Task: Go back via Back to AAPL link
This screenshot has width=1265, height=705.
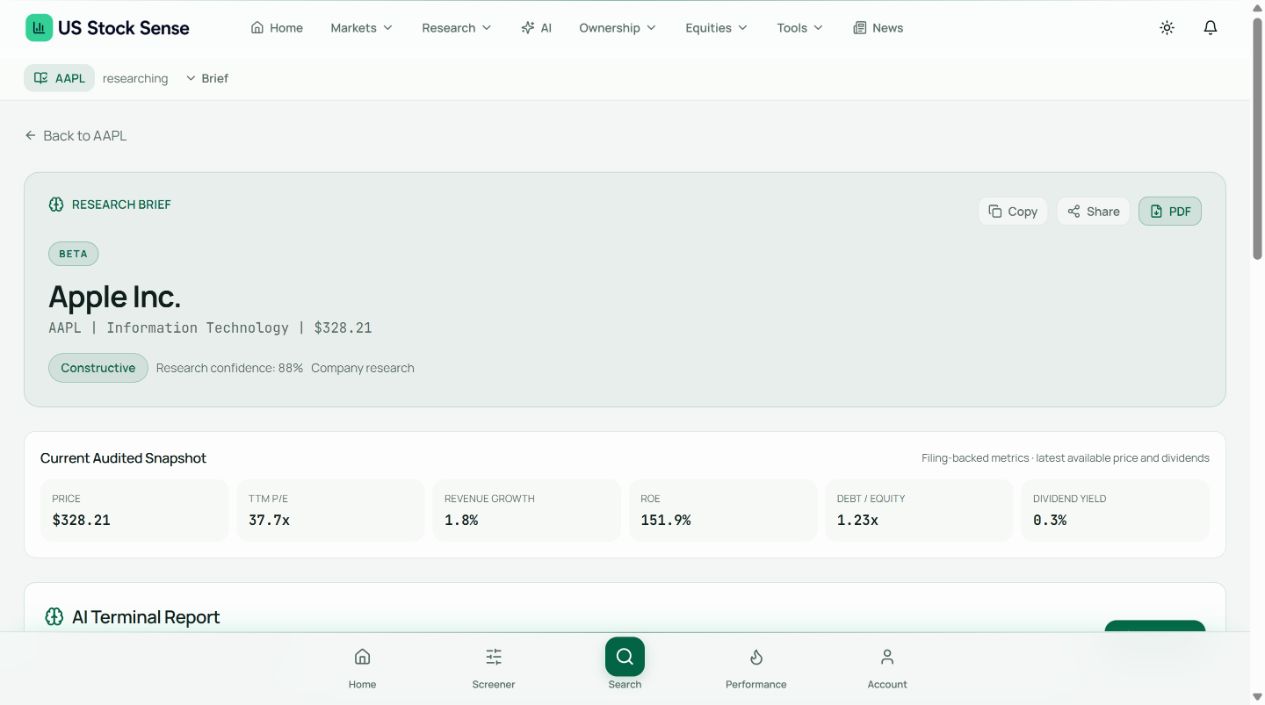Action: [x=76, y=135]
